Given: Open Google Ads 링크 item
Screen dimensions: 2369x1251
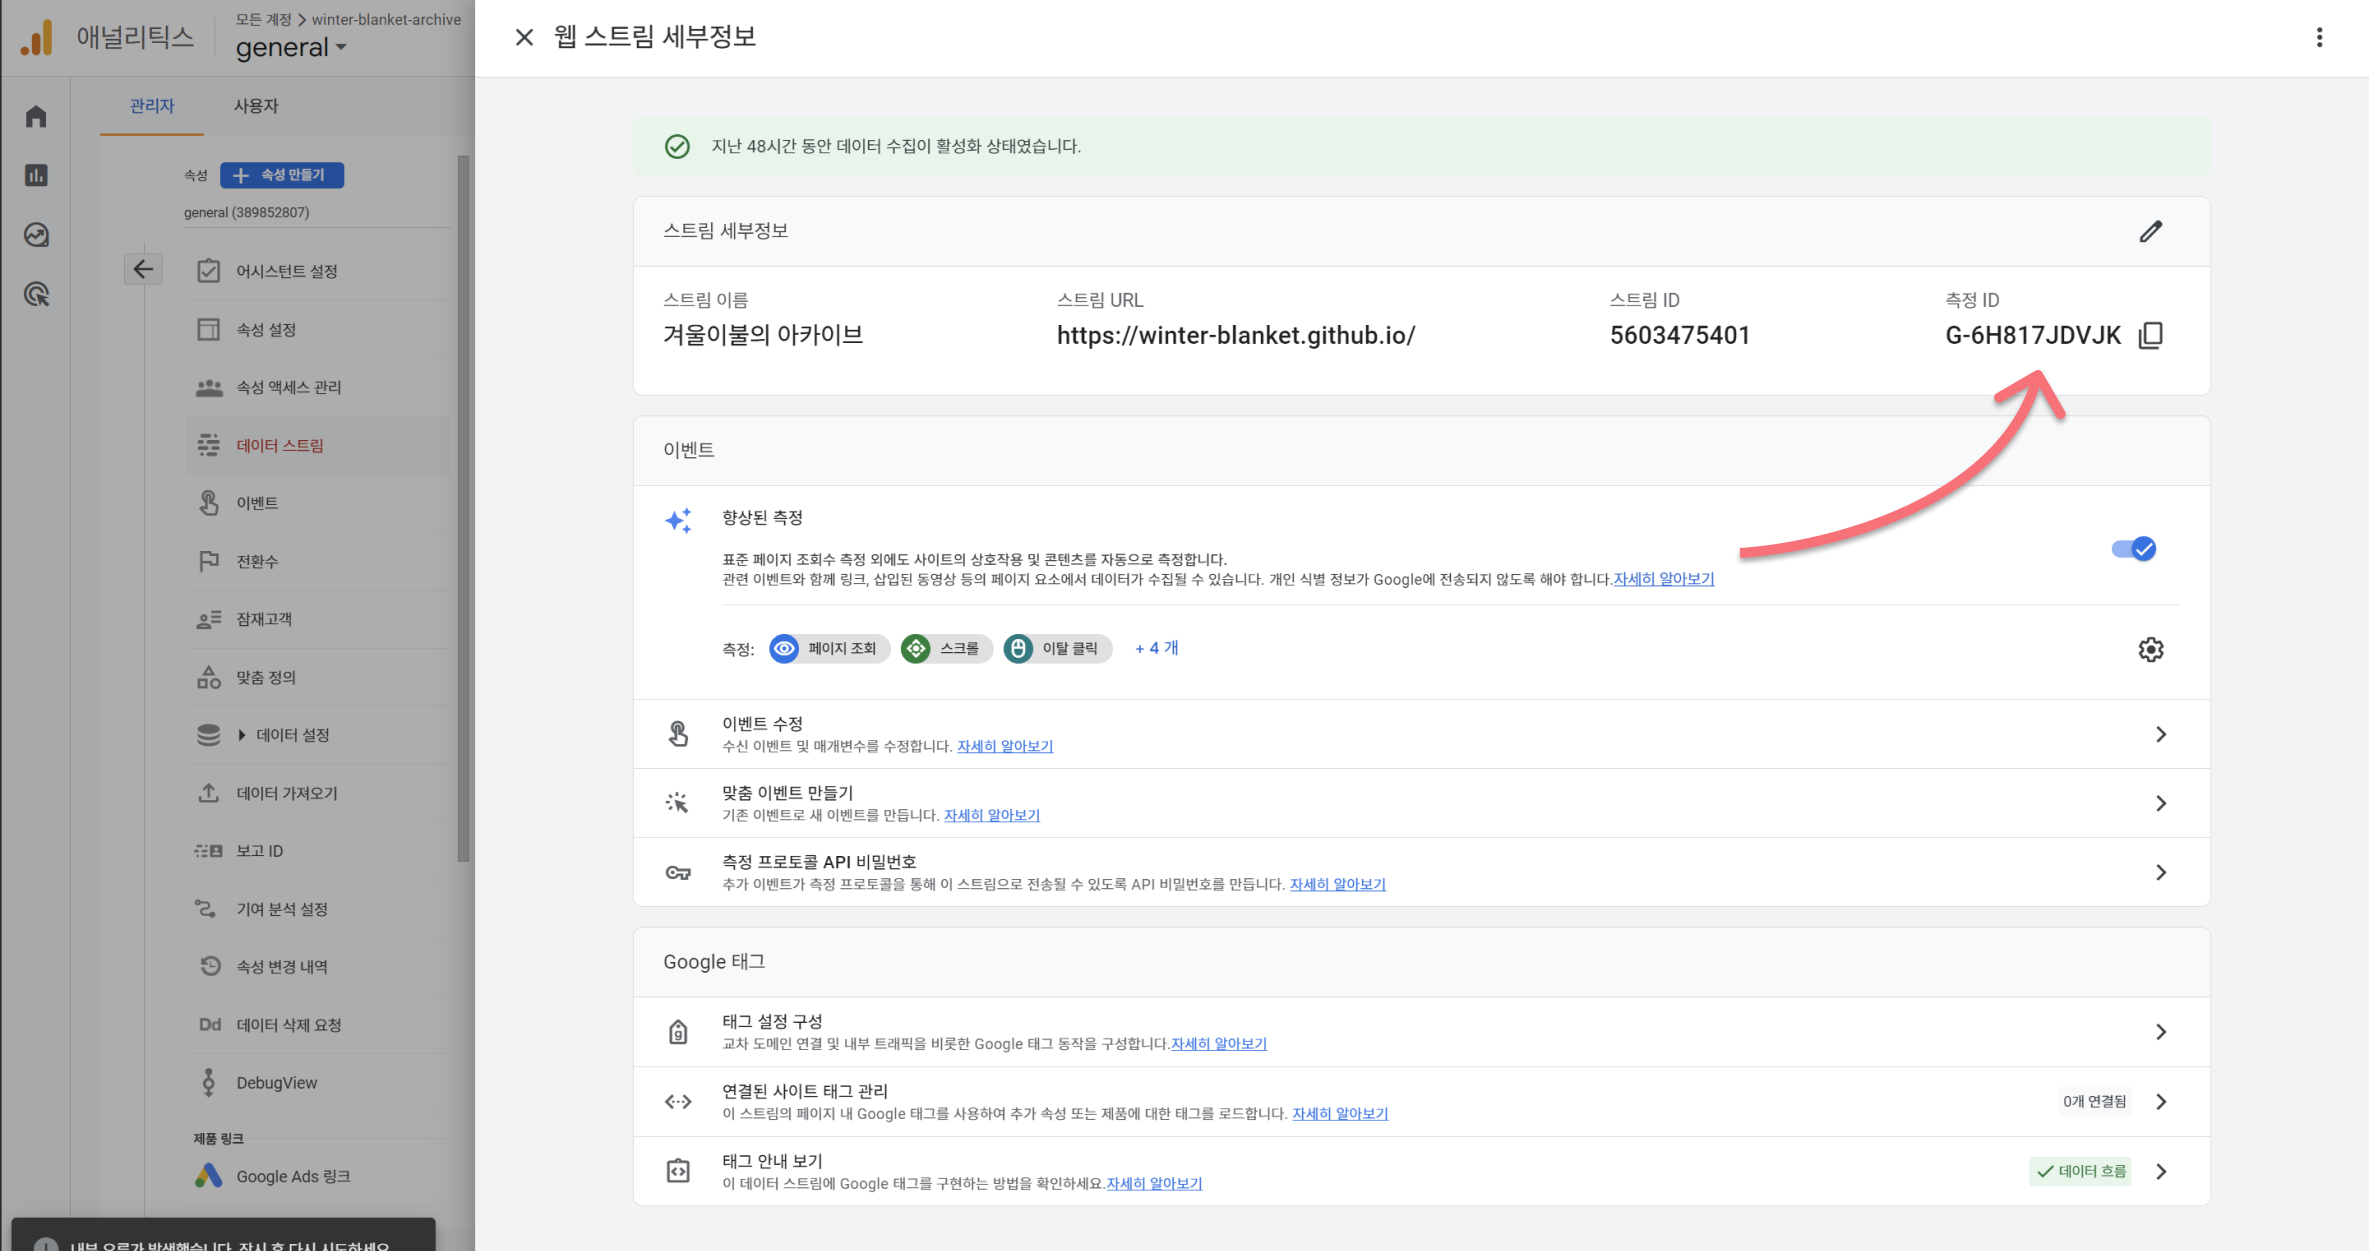Looking at the screenshot, I should pos(318,1177).
